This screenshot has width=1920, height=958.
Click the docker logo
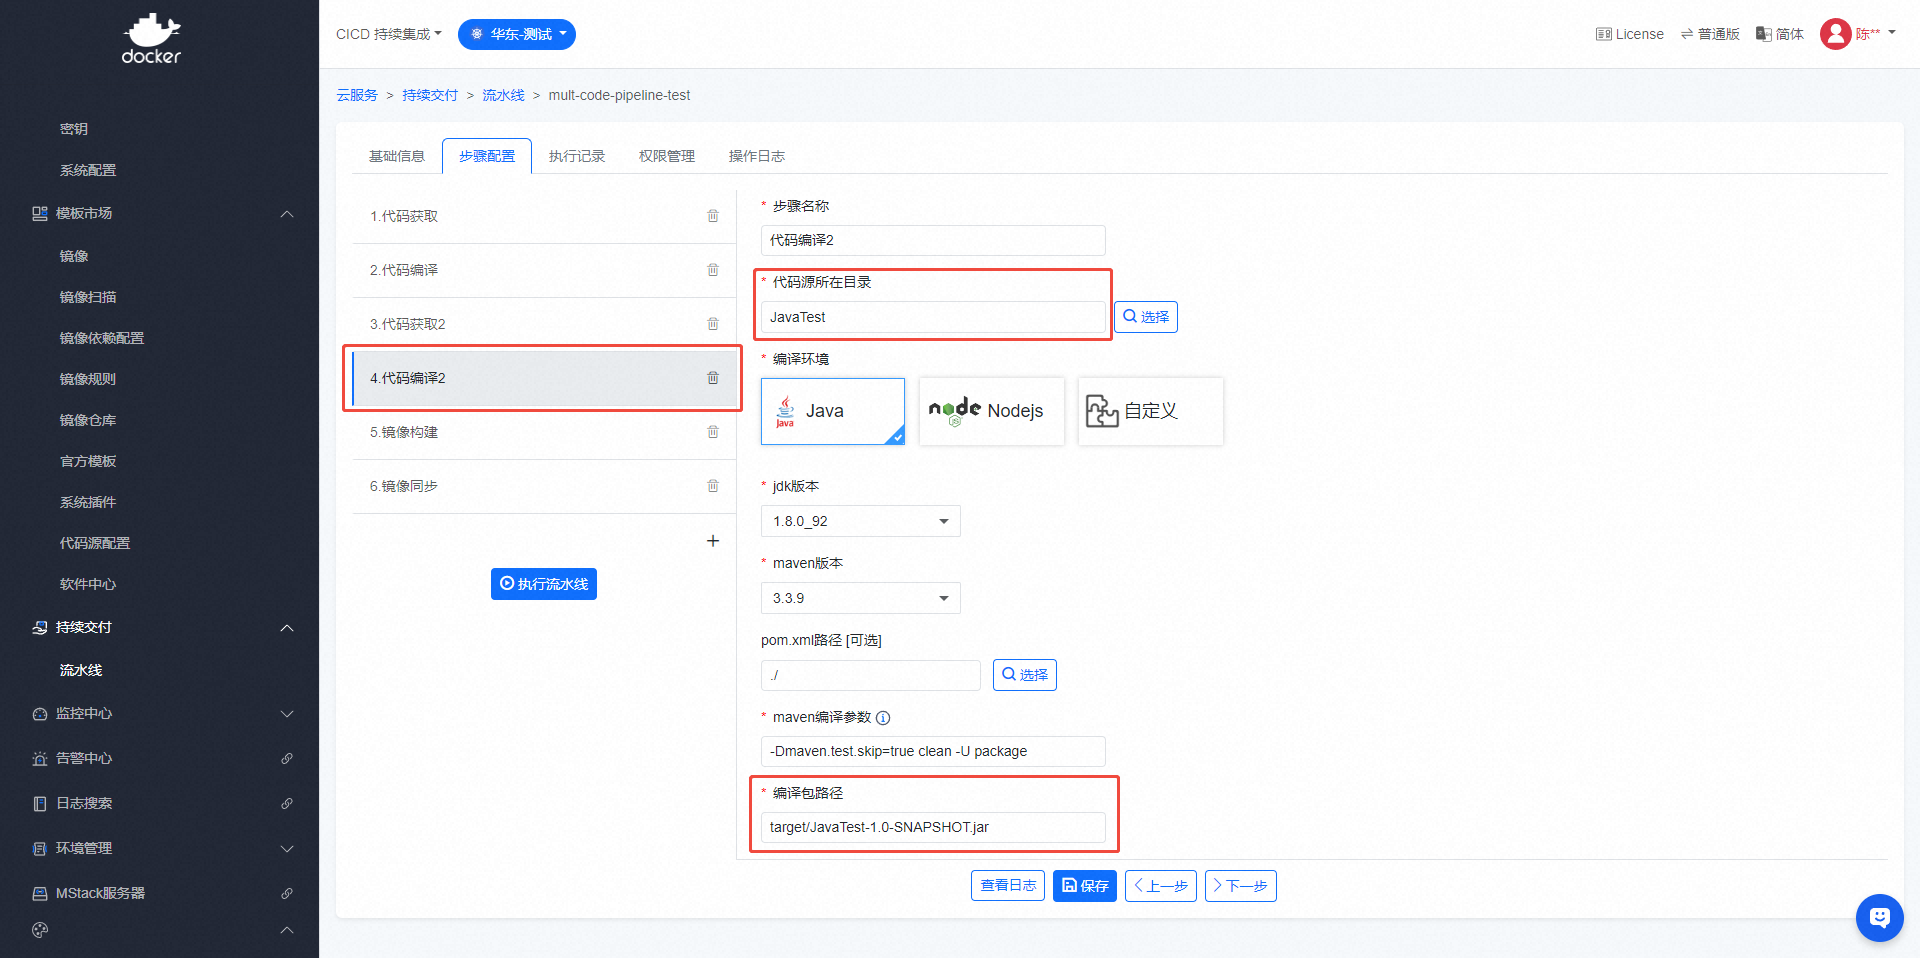click(x=151, y=39)
